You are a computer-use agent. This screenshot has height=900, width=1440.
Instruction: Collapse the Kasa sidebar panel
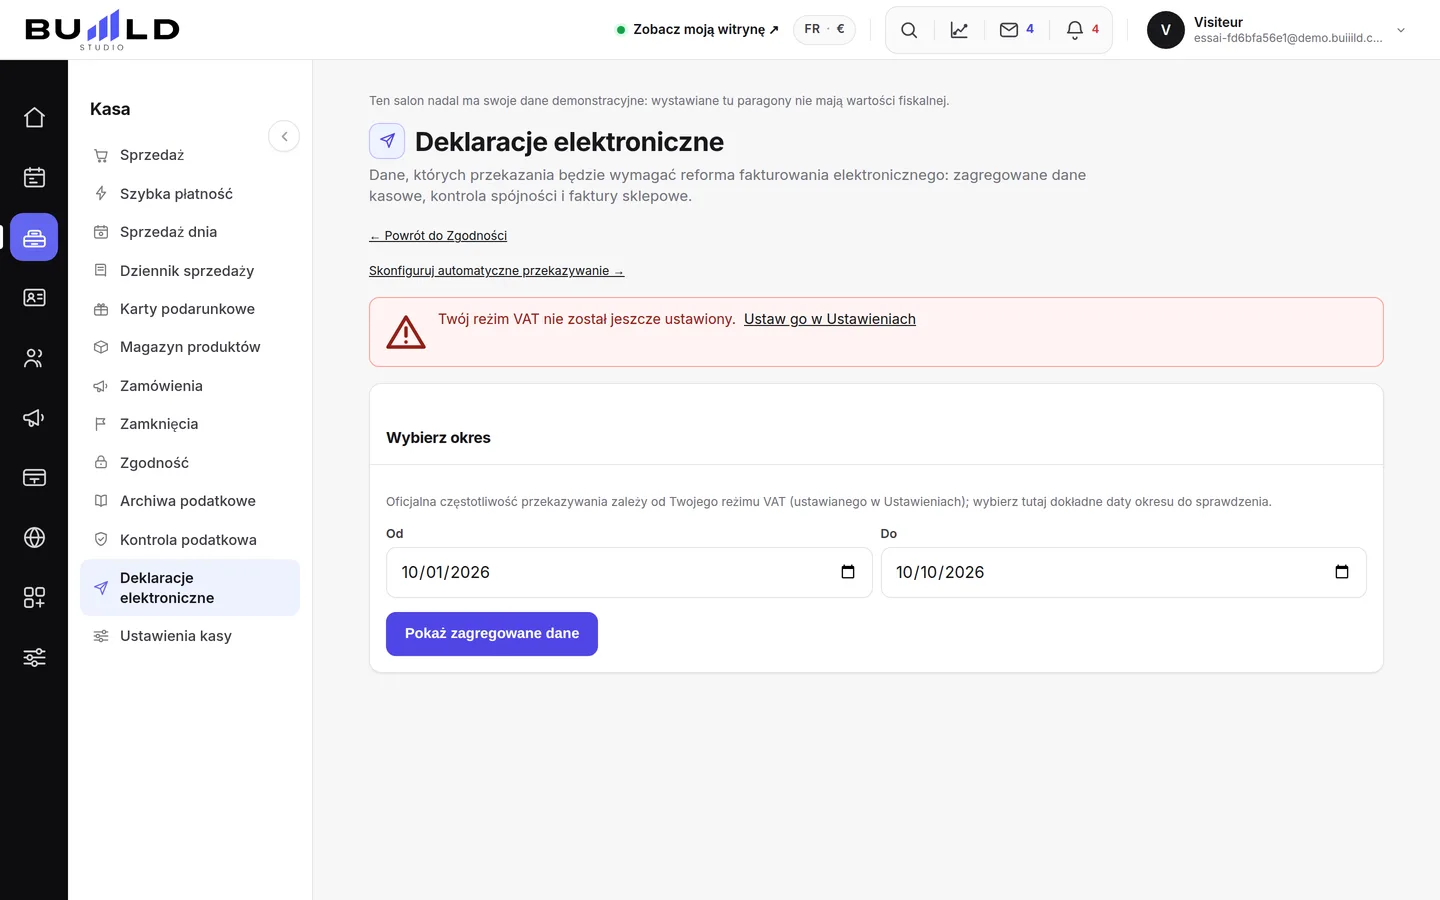[284, 136]
